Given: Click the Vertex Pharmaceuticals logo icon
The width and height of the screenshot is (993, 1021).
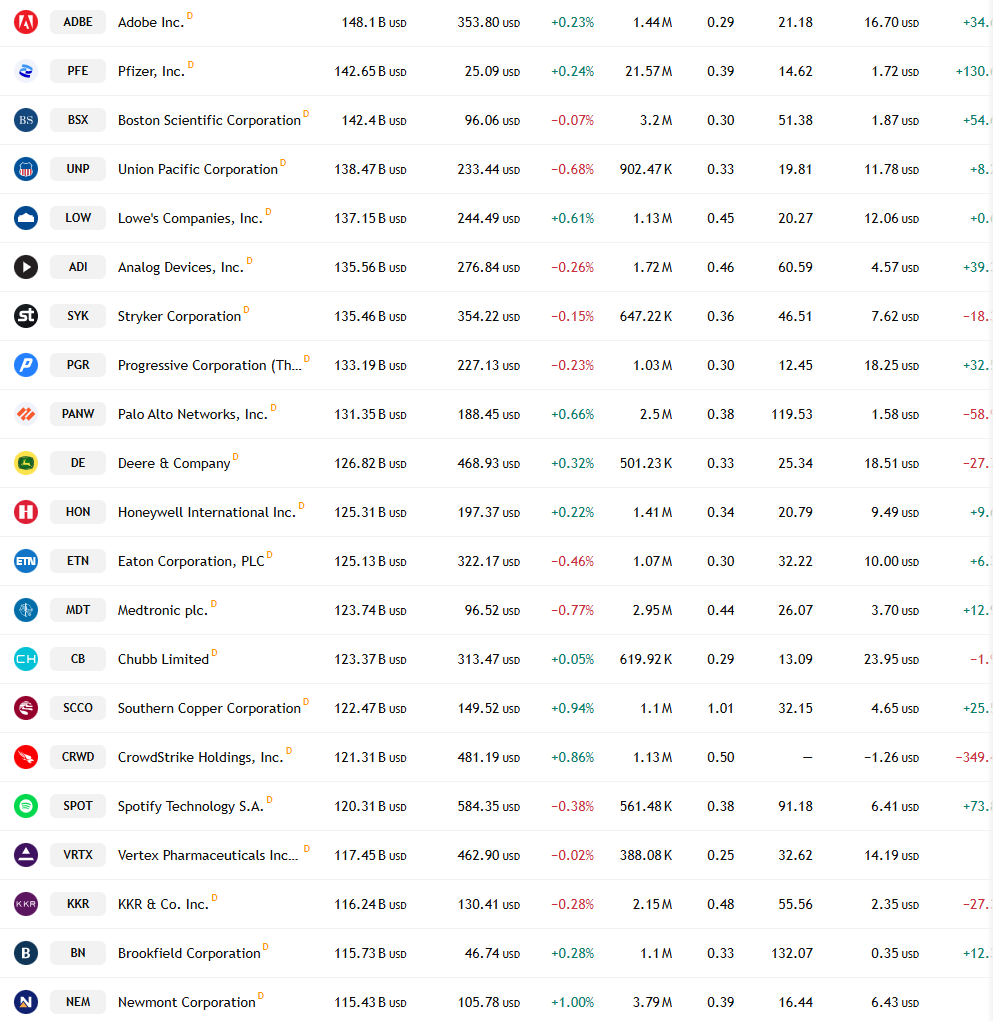Looking at the screenshot, I should tap(26, 855).
